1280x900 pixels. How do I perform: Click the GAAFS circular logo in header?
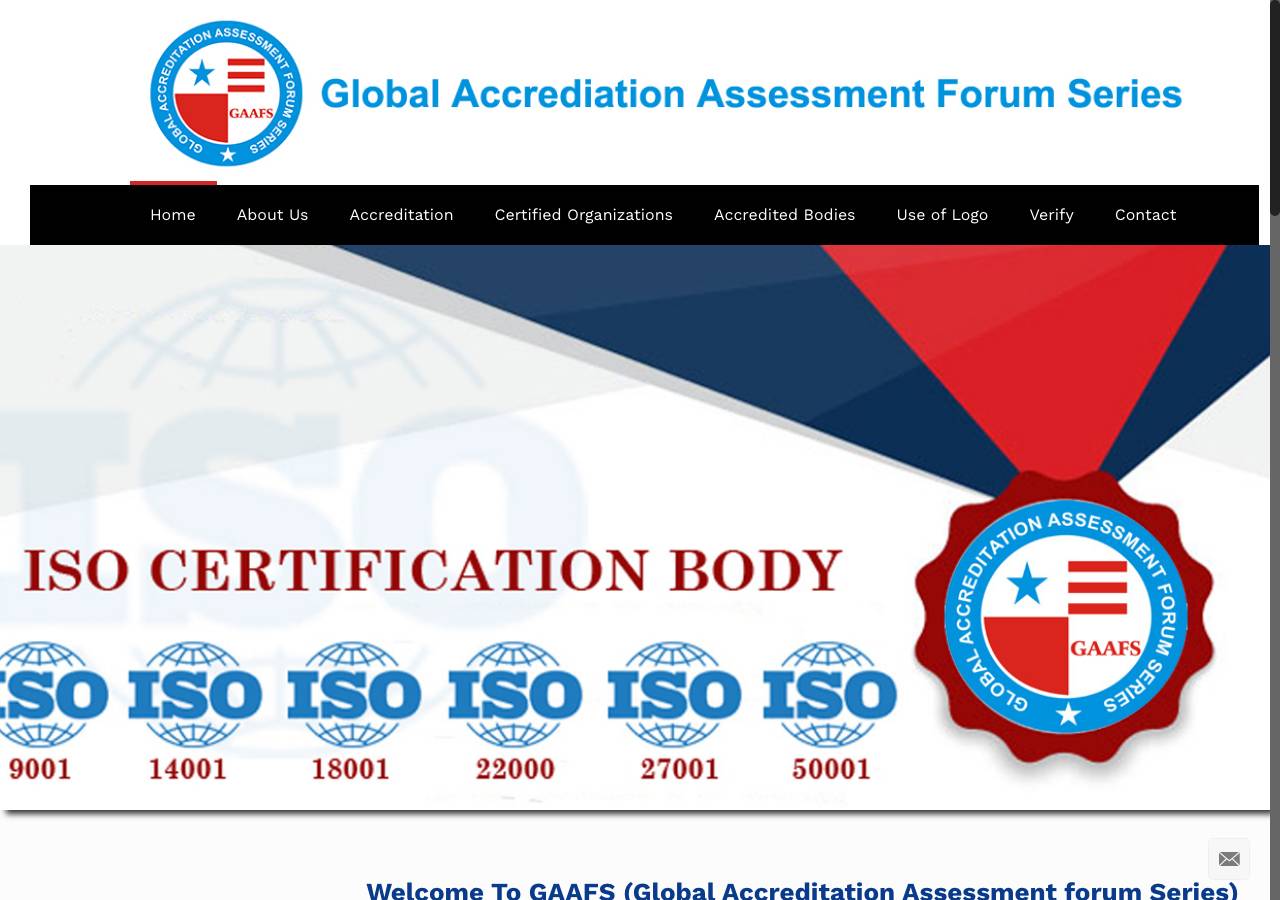226,93
